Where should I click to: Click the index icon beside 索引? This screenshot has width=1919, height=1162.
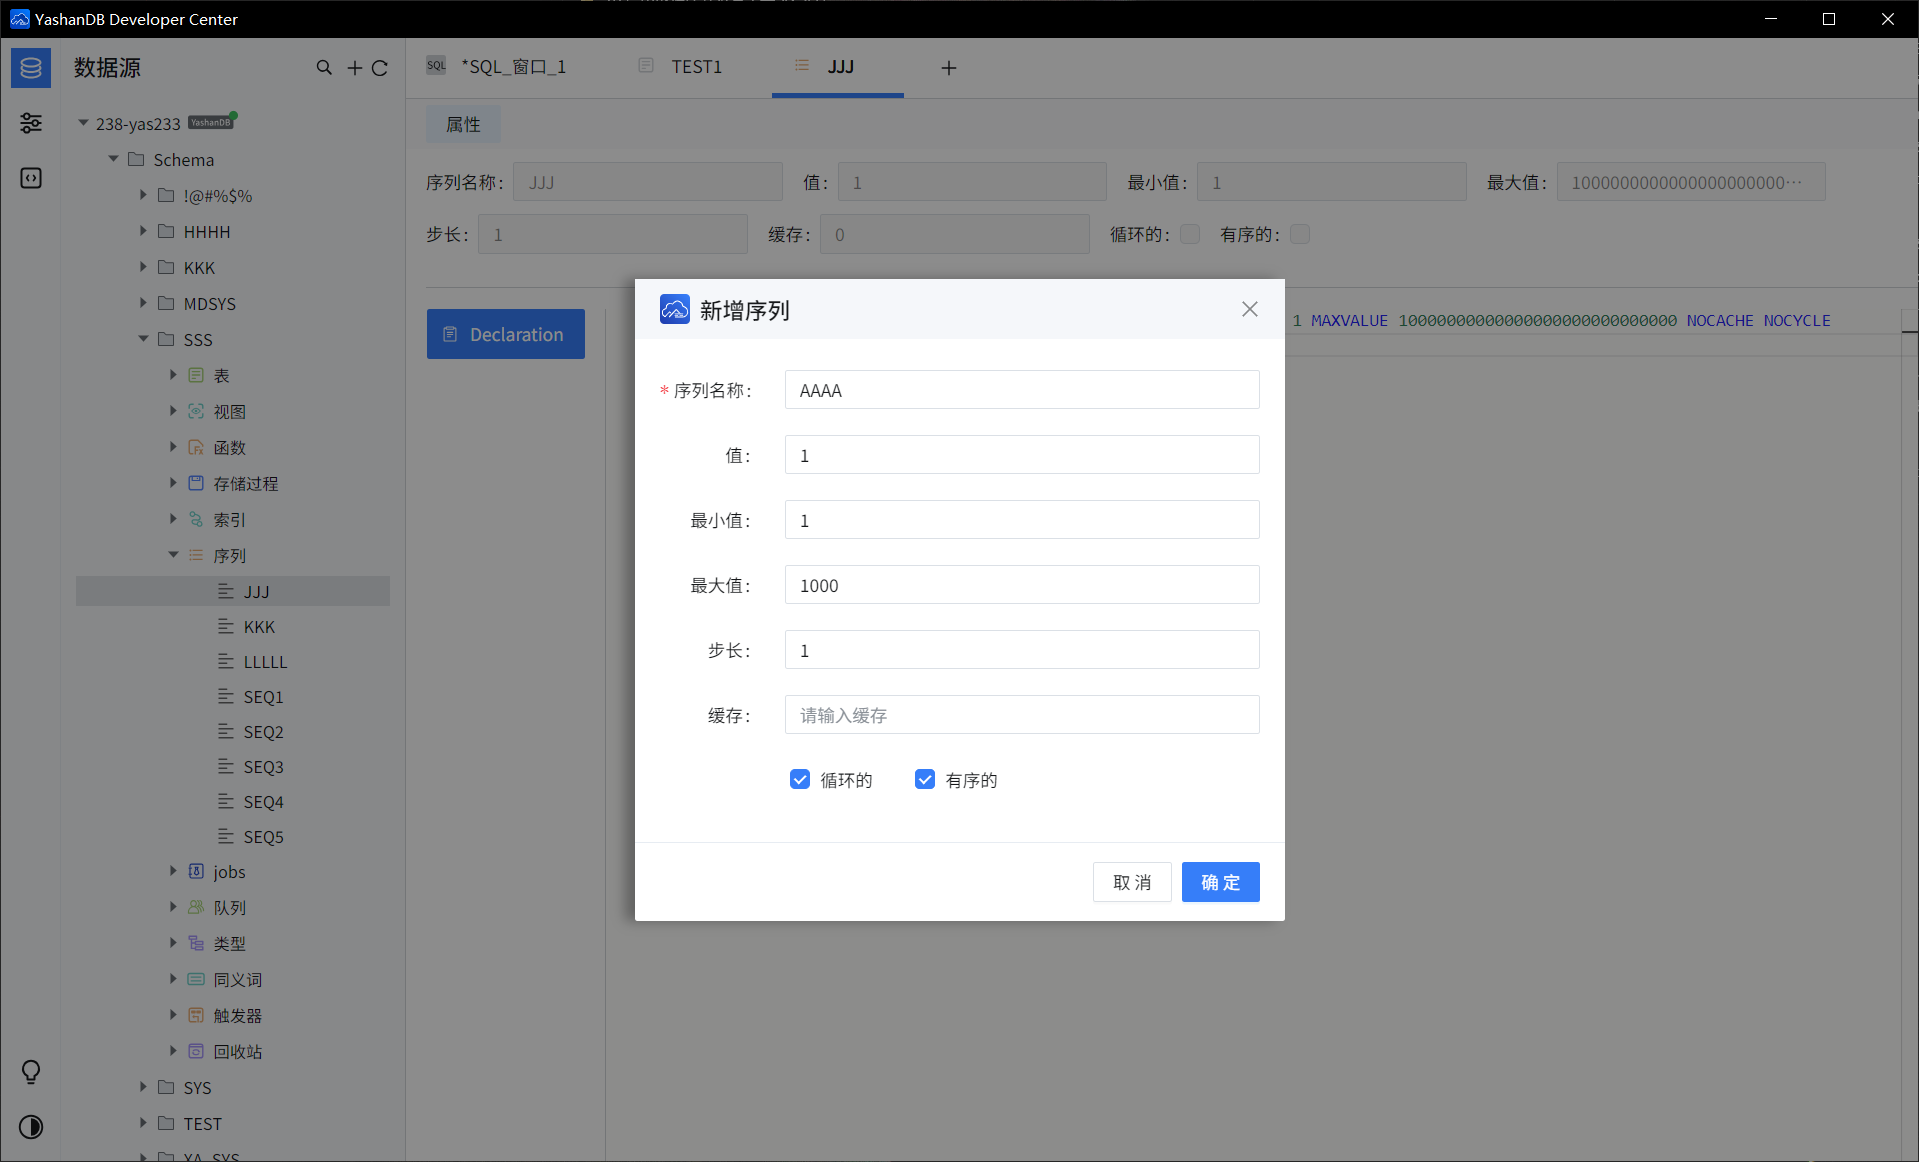pyautogui.click(x=196, y=519)
